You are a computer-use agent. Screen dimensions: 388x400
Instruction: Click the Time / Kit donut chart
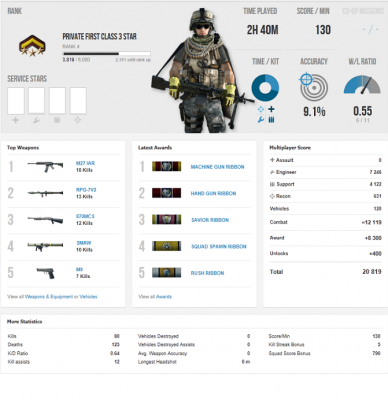coord(265,88)
